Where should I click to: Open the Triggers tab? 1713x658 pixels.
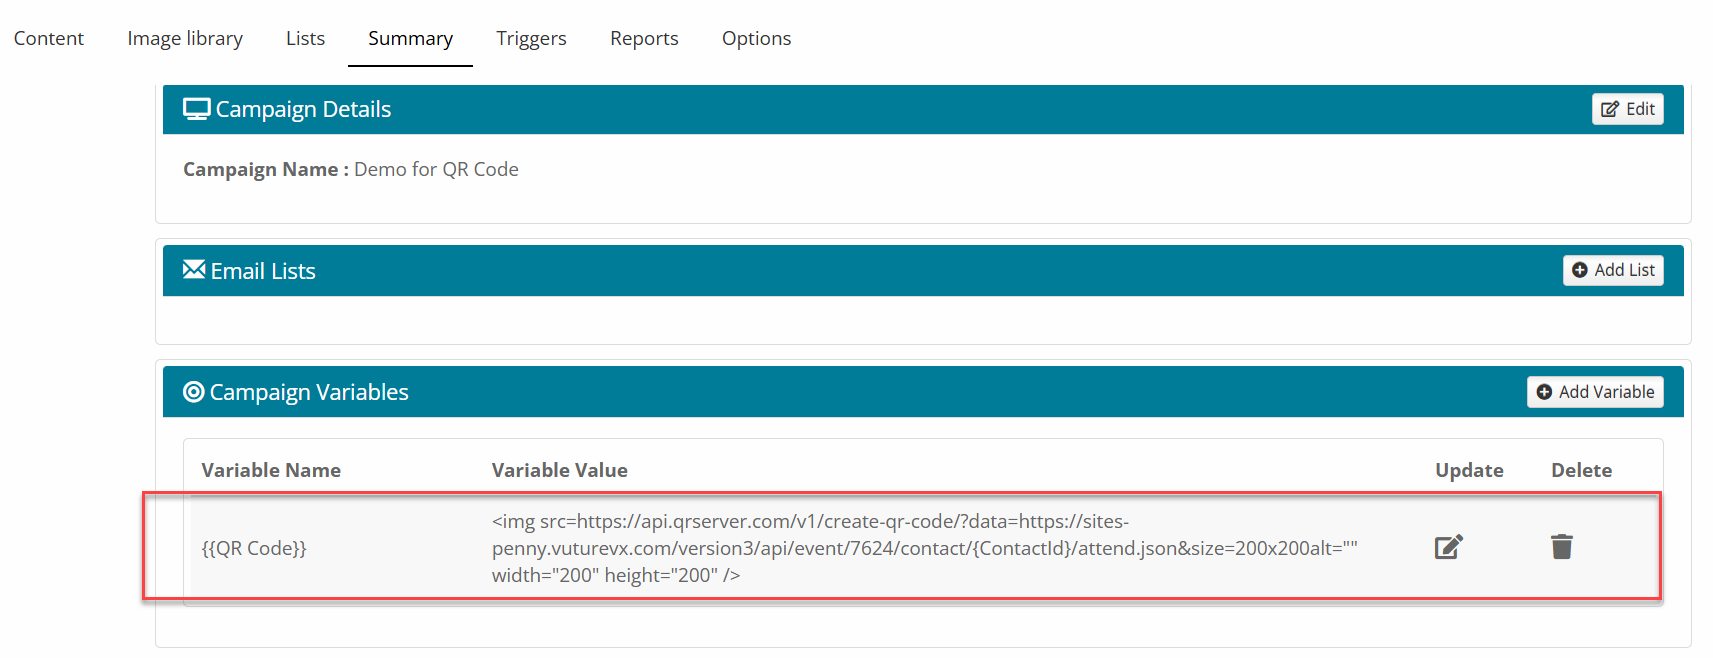[x=531, y=38]
